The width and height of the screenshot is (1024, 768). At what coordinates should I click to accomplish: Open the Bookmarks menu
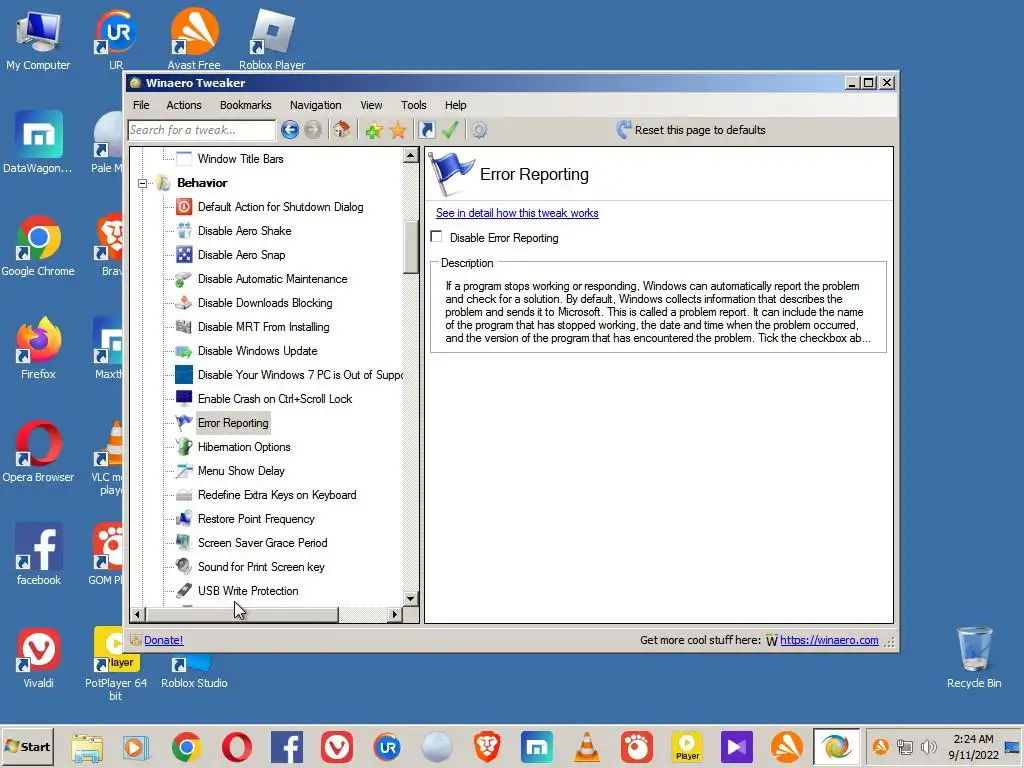pyautogui.click(x=246, y=105)
